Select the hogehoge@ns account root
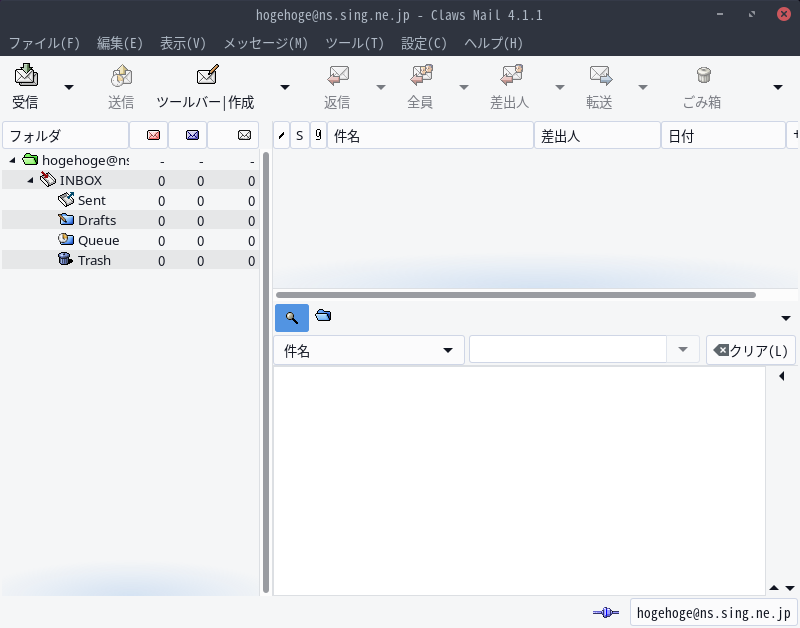The width and height of the screenshot is (800, 628). point(130,160)
